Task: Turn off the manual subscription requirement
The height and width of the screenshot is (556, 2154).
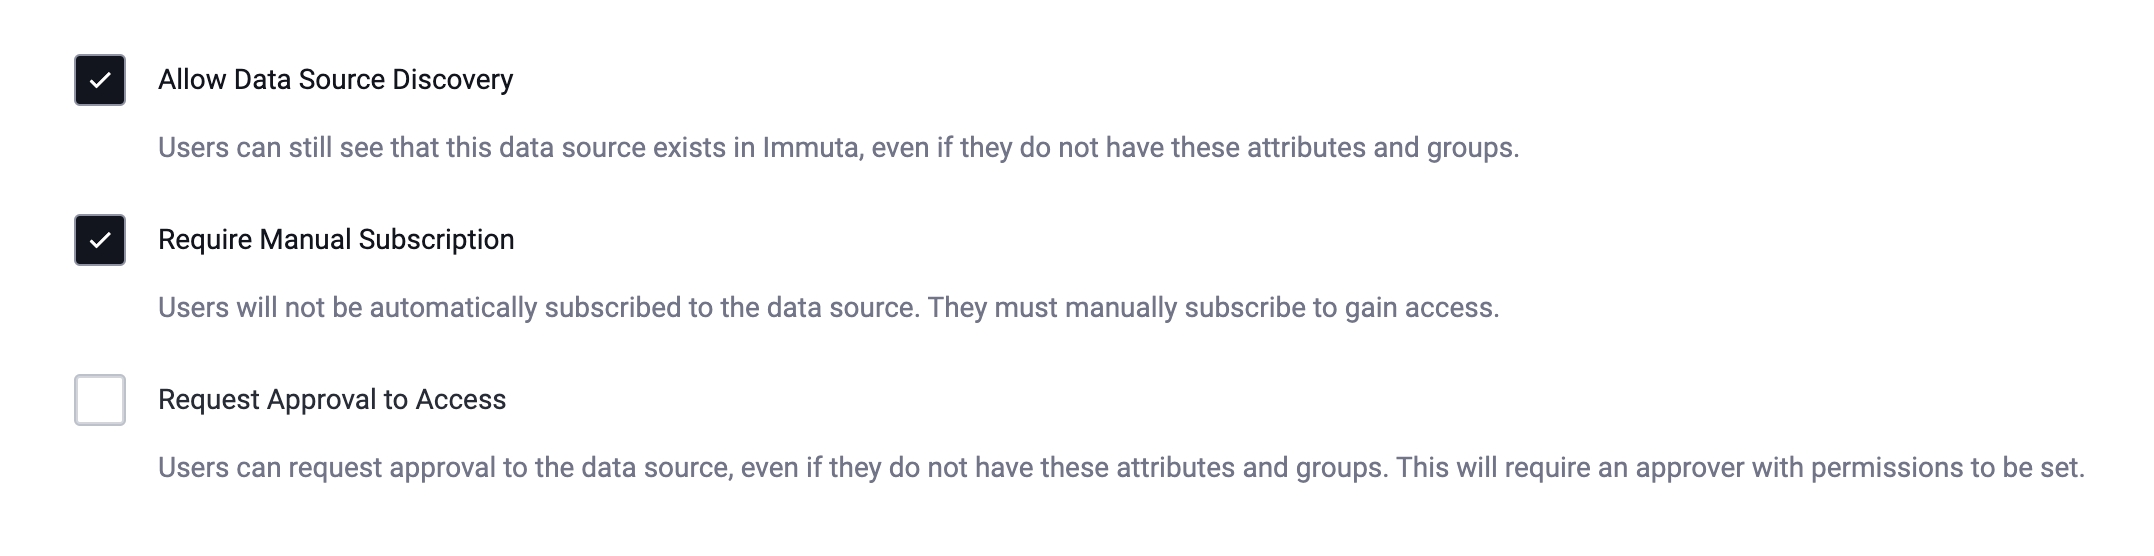Action: [100, 240]
